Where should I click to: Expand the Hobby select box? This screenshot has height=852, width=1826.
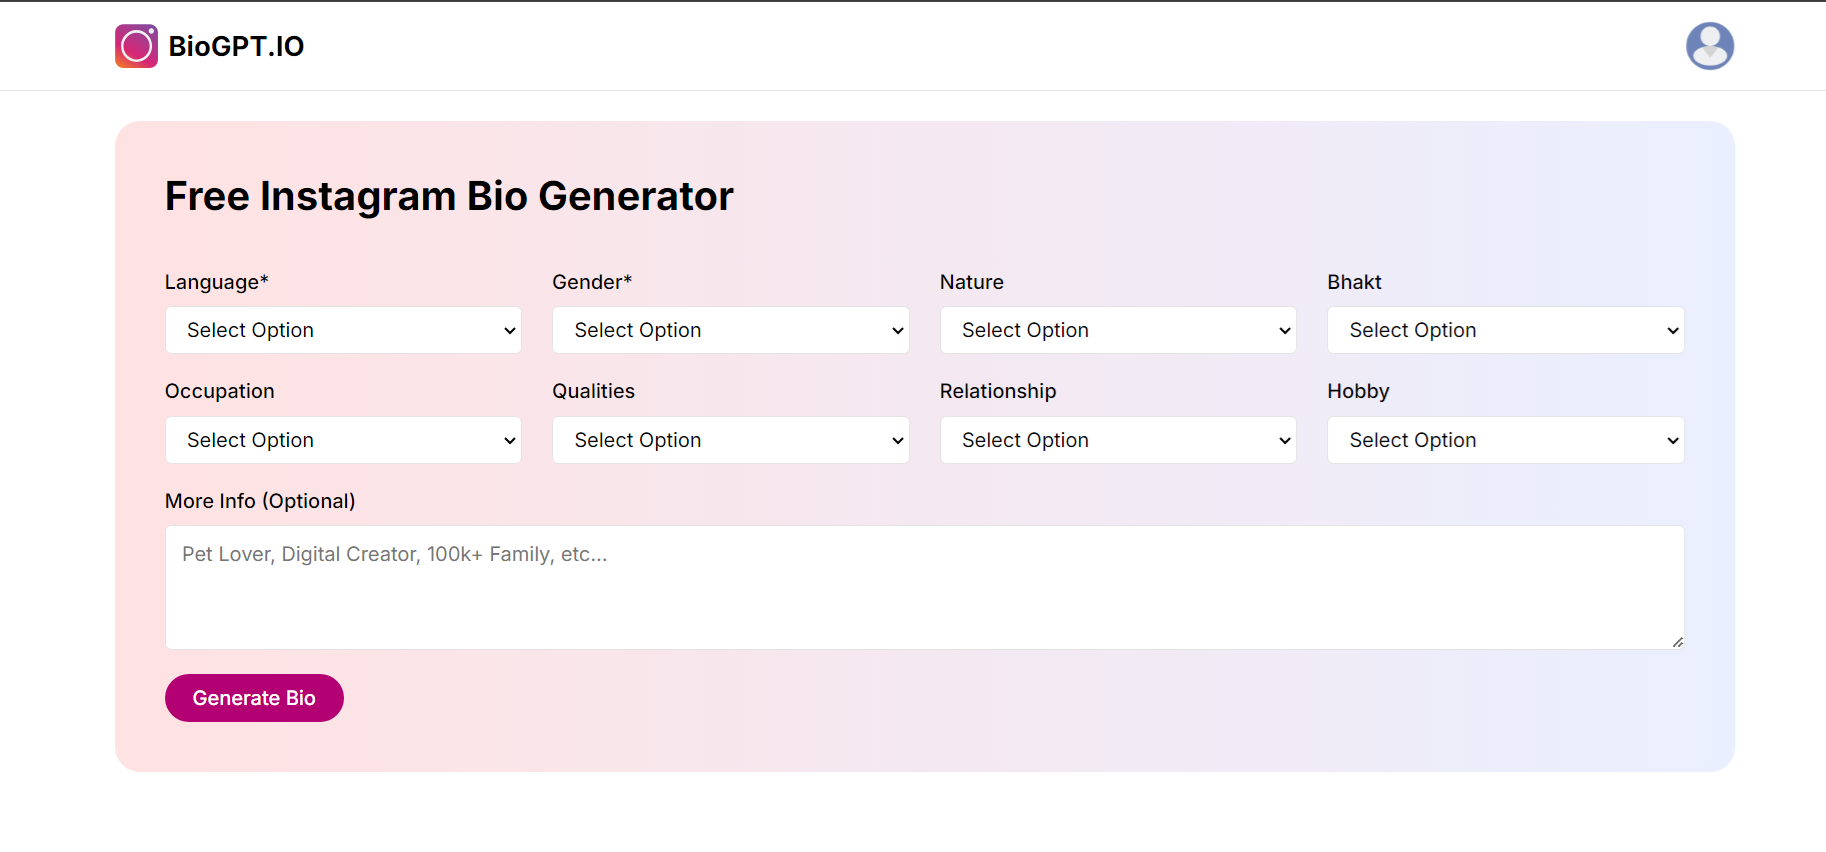1505,440
